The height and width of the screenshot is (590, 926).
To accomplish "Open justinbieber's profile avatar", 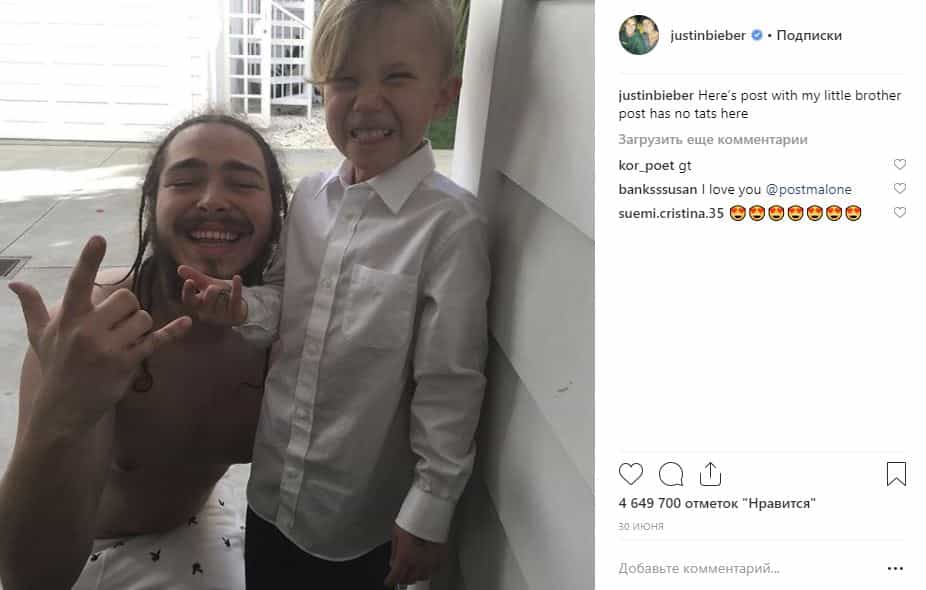I will click(x=638, y=35).
